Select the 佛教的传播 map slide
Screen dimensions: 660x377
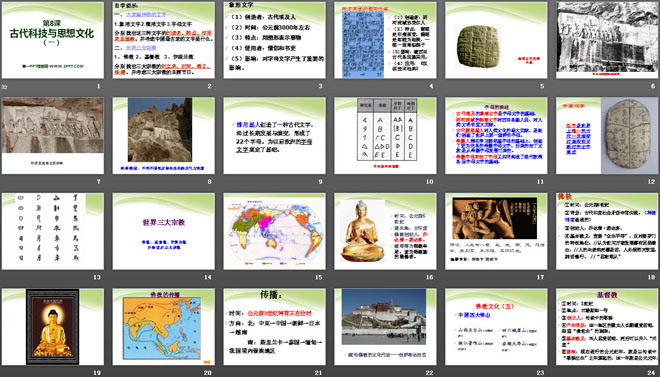[x=163, y=327]
